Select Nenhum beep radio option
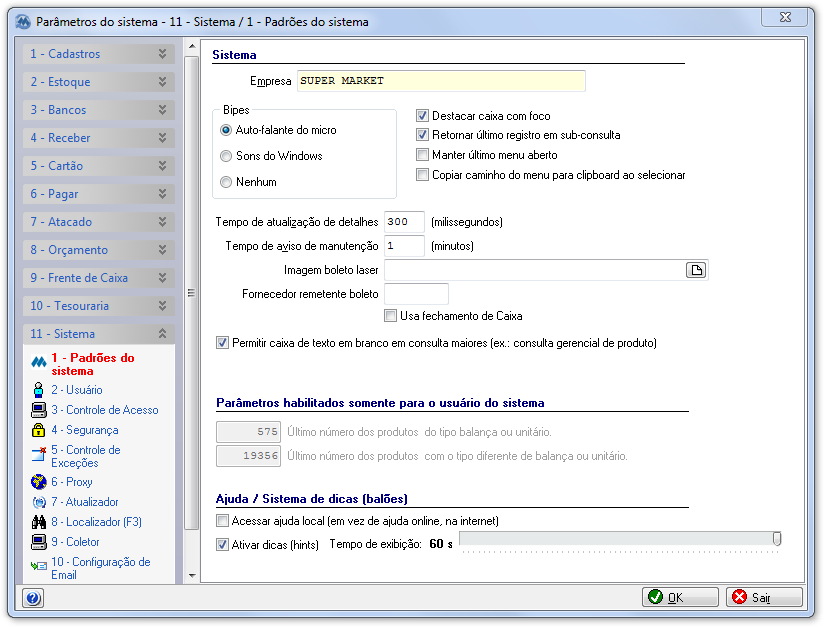 226,182
